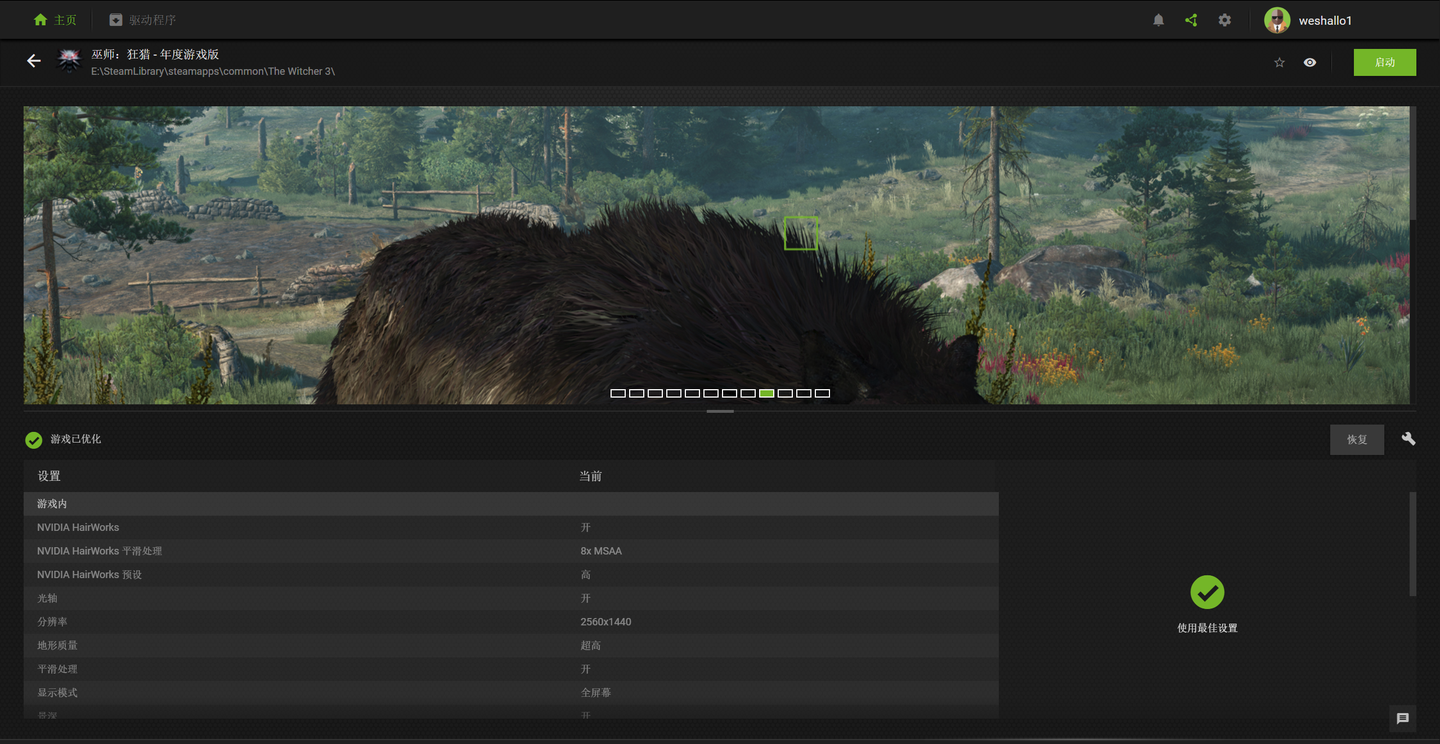This screenshot has width=1440, height=744.
Task: Click the 超高 terrain quality value
Action: tap(591, 646)
